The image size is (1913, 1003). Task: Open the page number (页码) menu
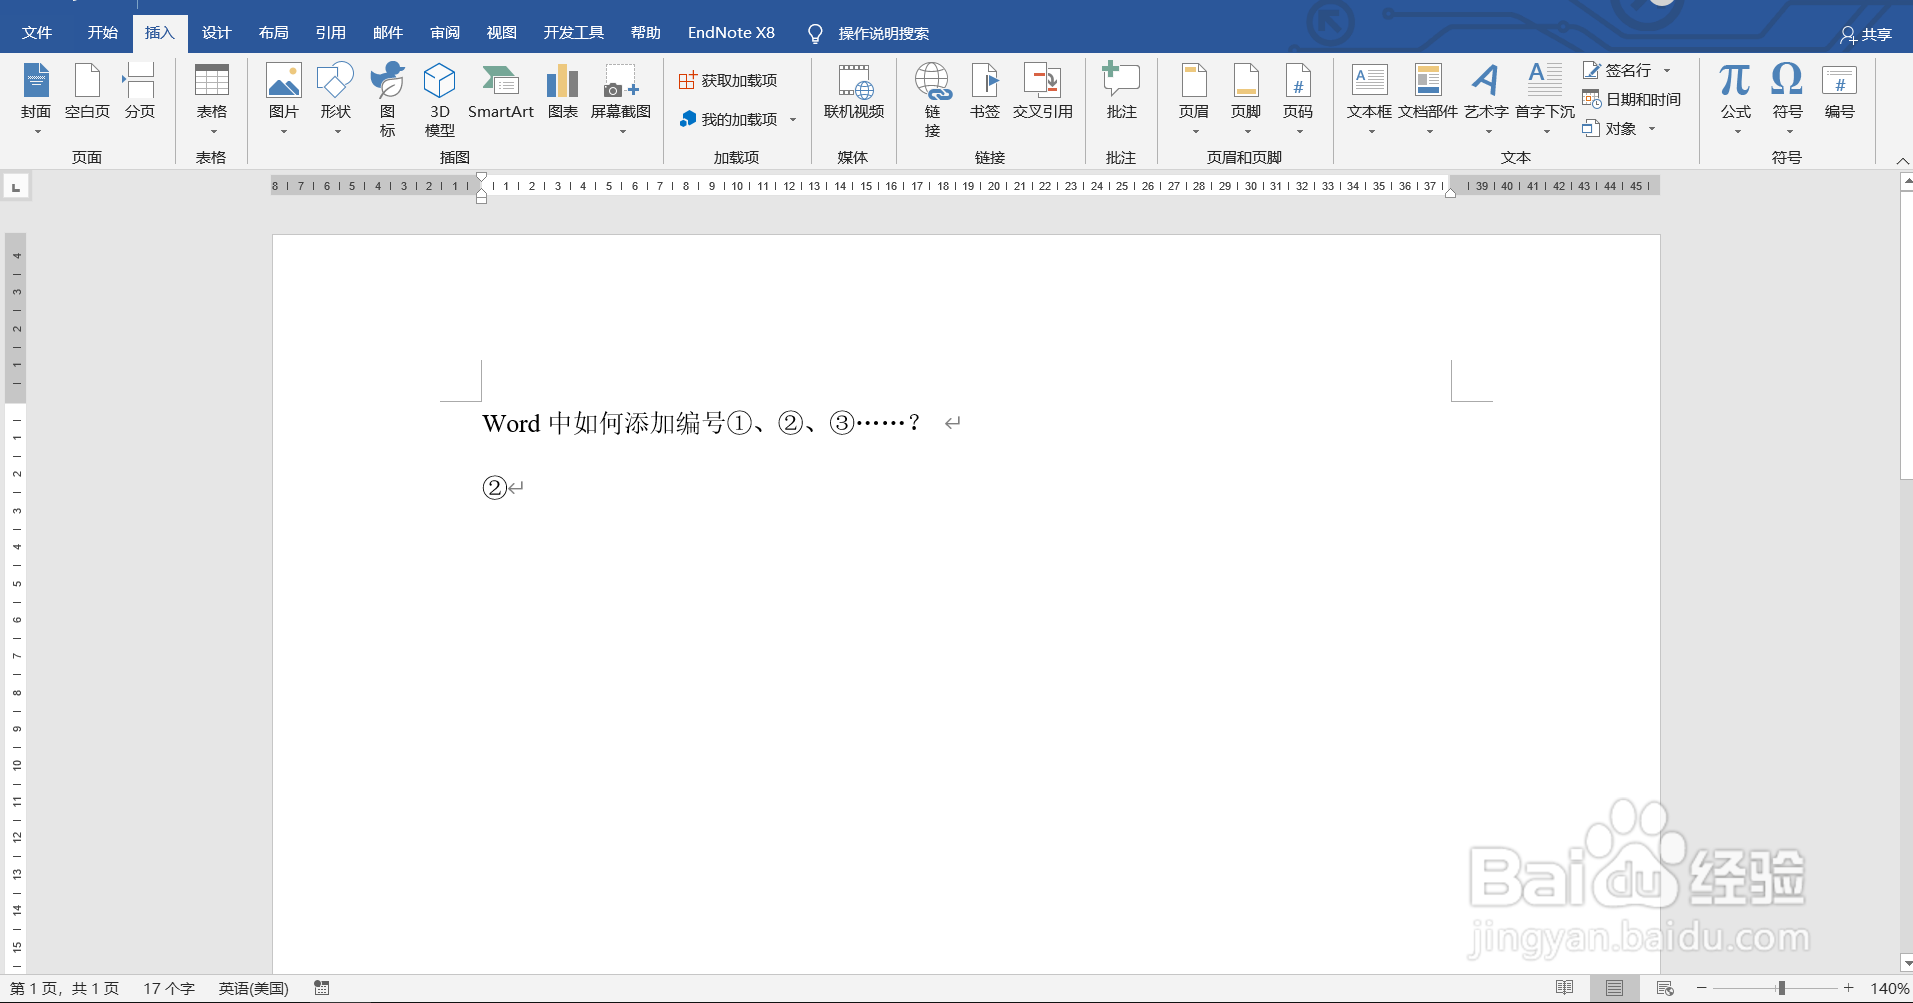coord(1298,98)
